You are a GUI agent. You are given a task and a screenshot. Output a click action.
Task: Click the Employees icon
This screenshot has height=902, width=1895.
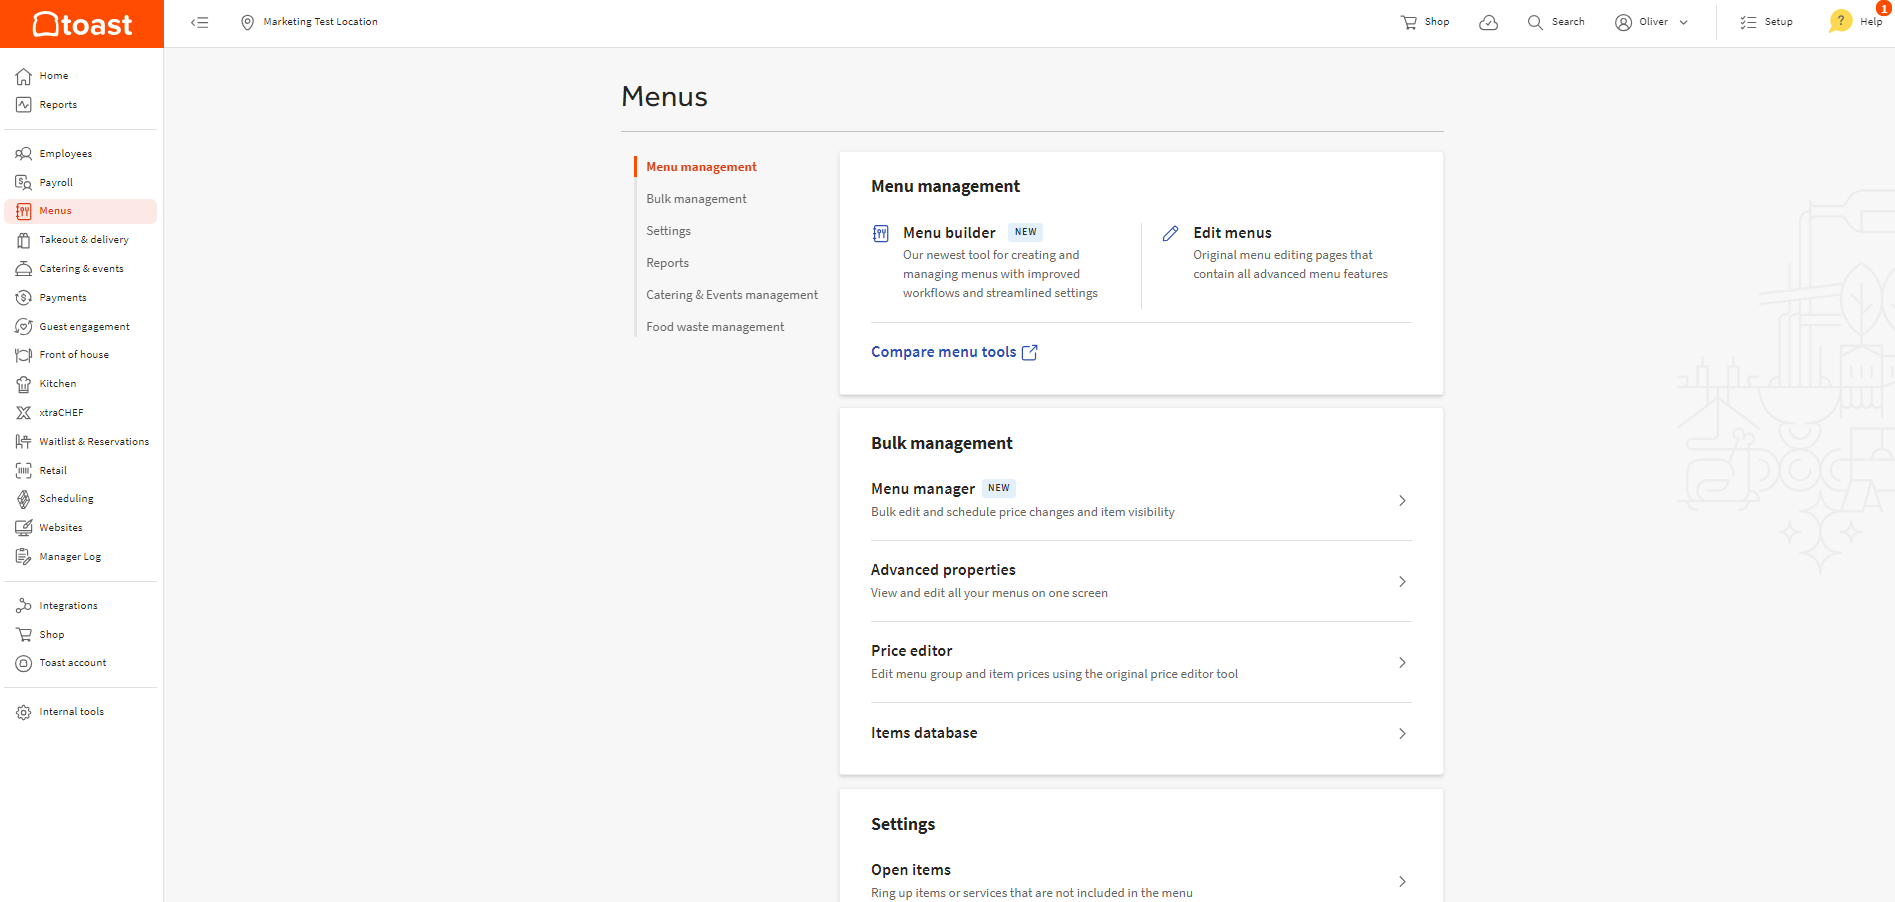24,154
